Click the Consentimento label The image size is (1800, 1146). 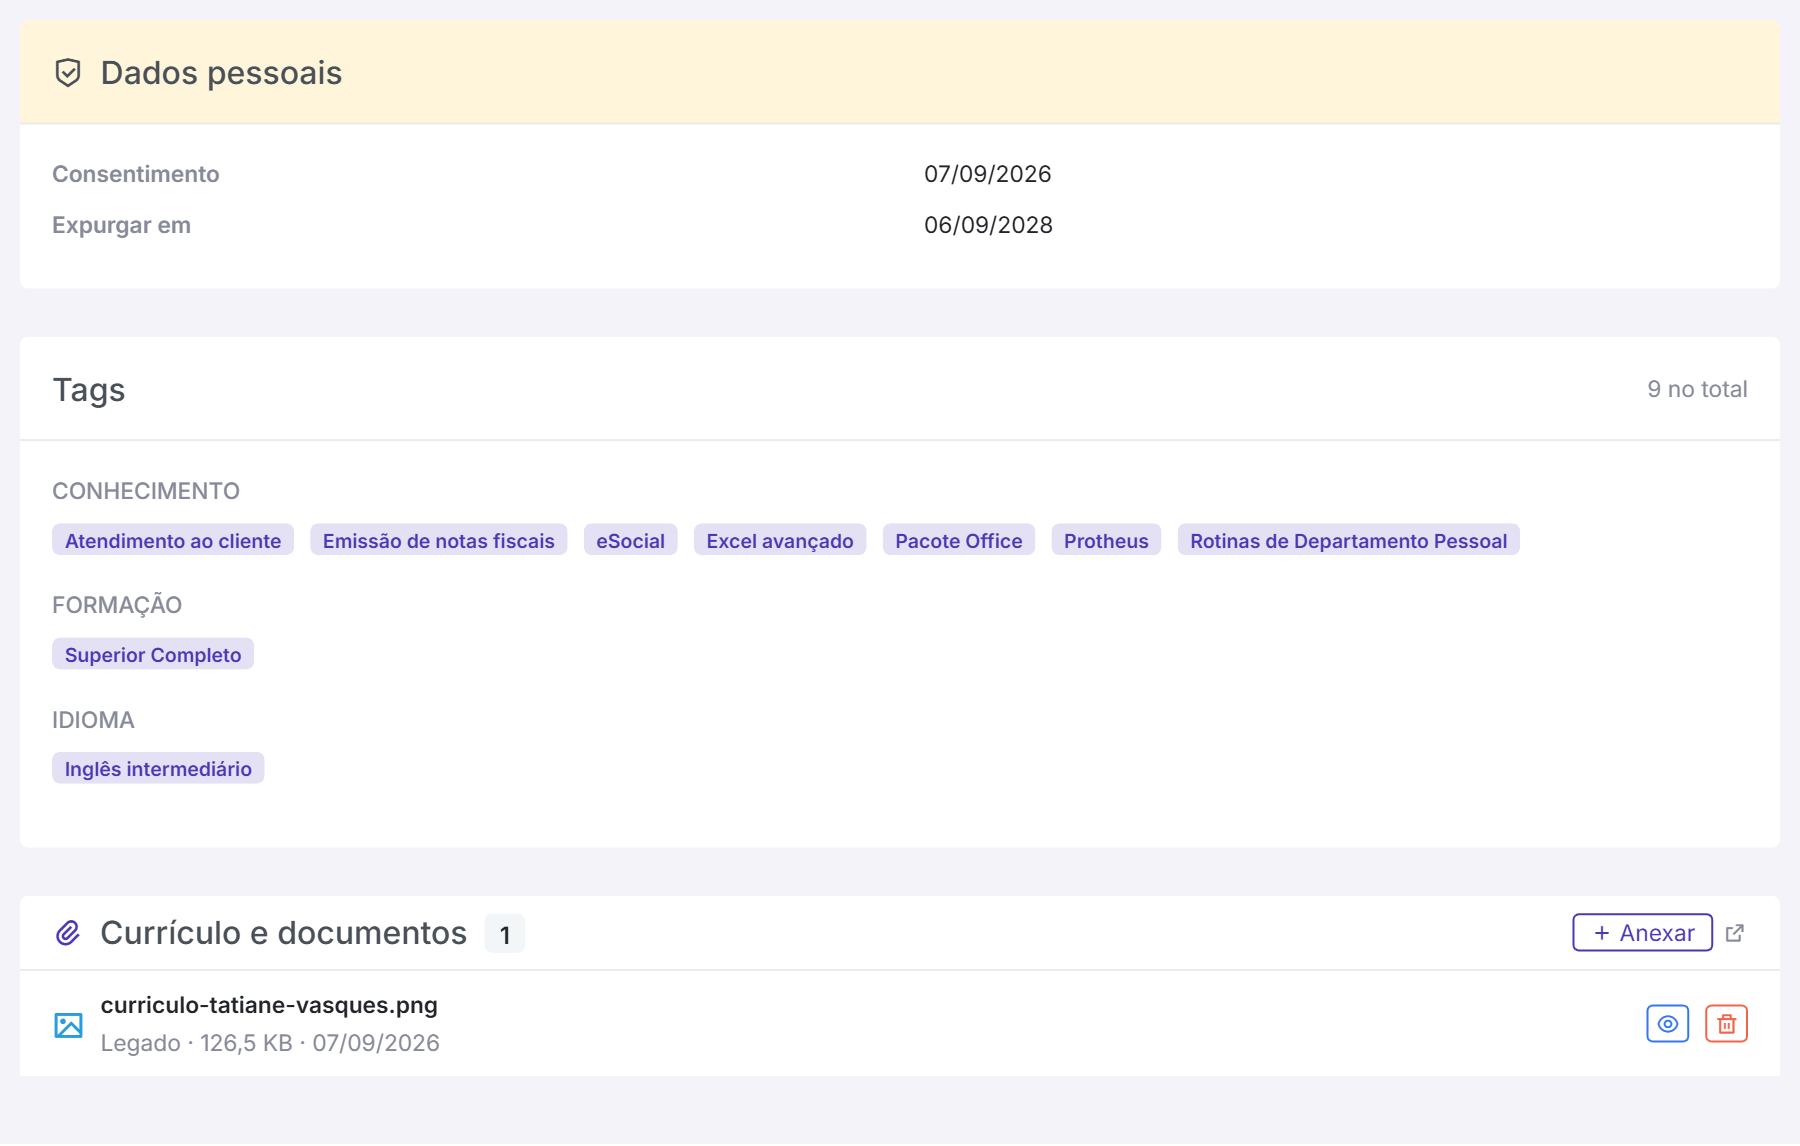point(136,174)
